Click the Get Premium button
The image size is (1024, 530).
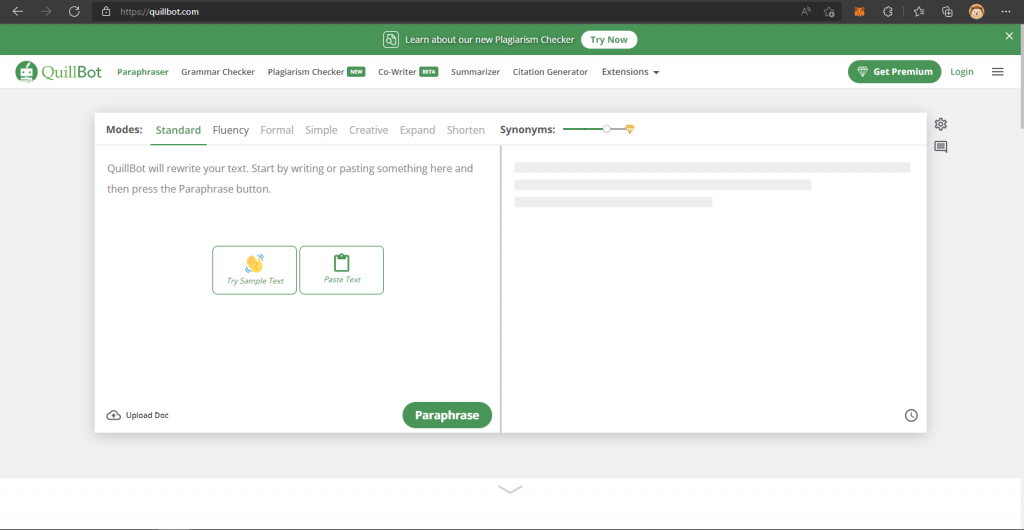(894, 72)
